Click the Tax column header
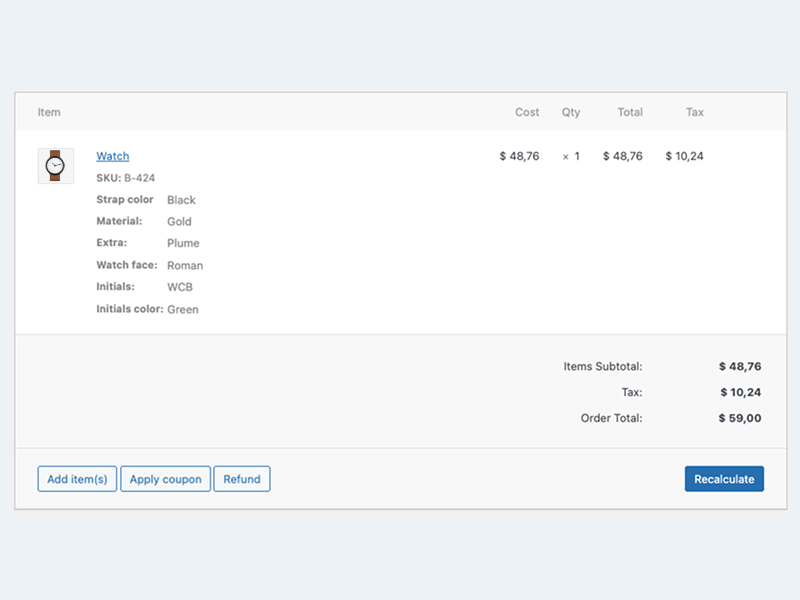Viewport: 800px width, 600px height. [x=694, y=112]
